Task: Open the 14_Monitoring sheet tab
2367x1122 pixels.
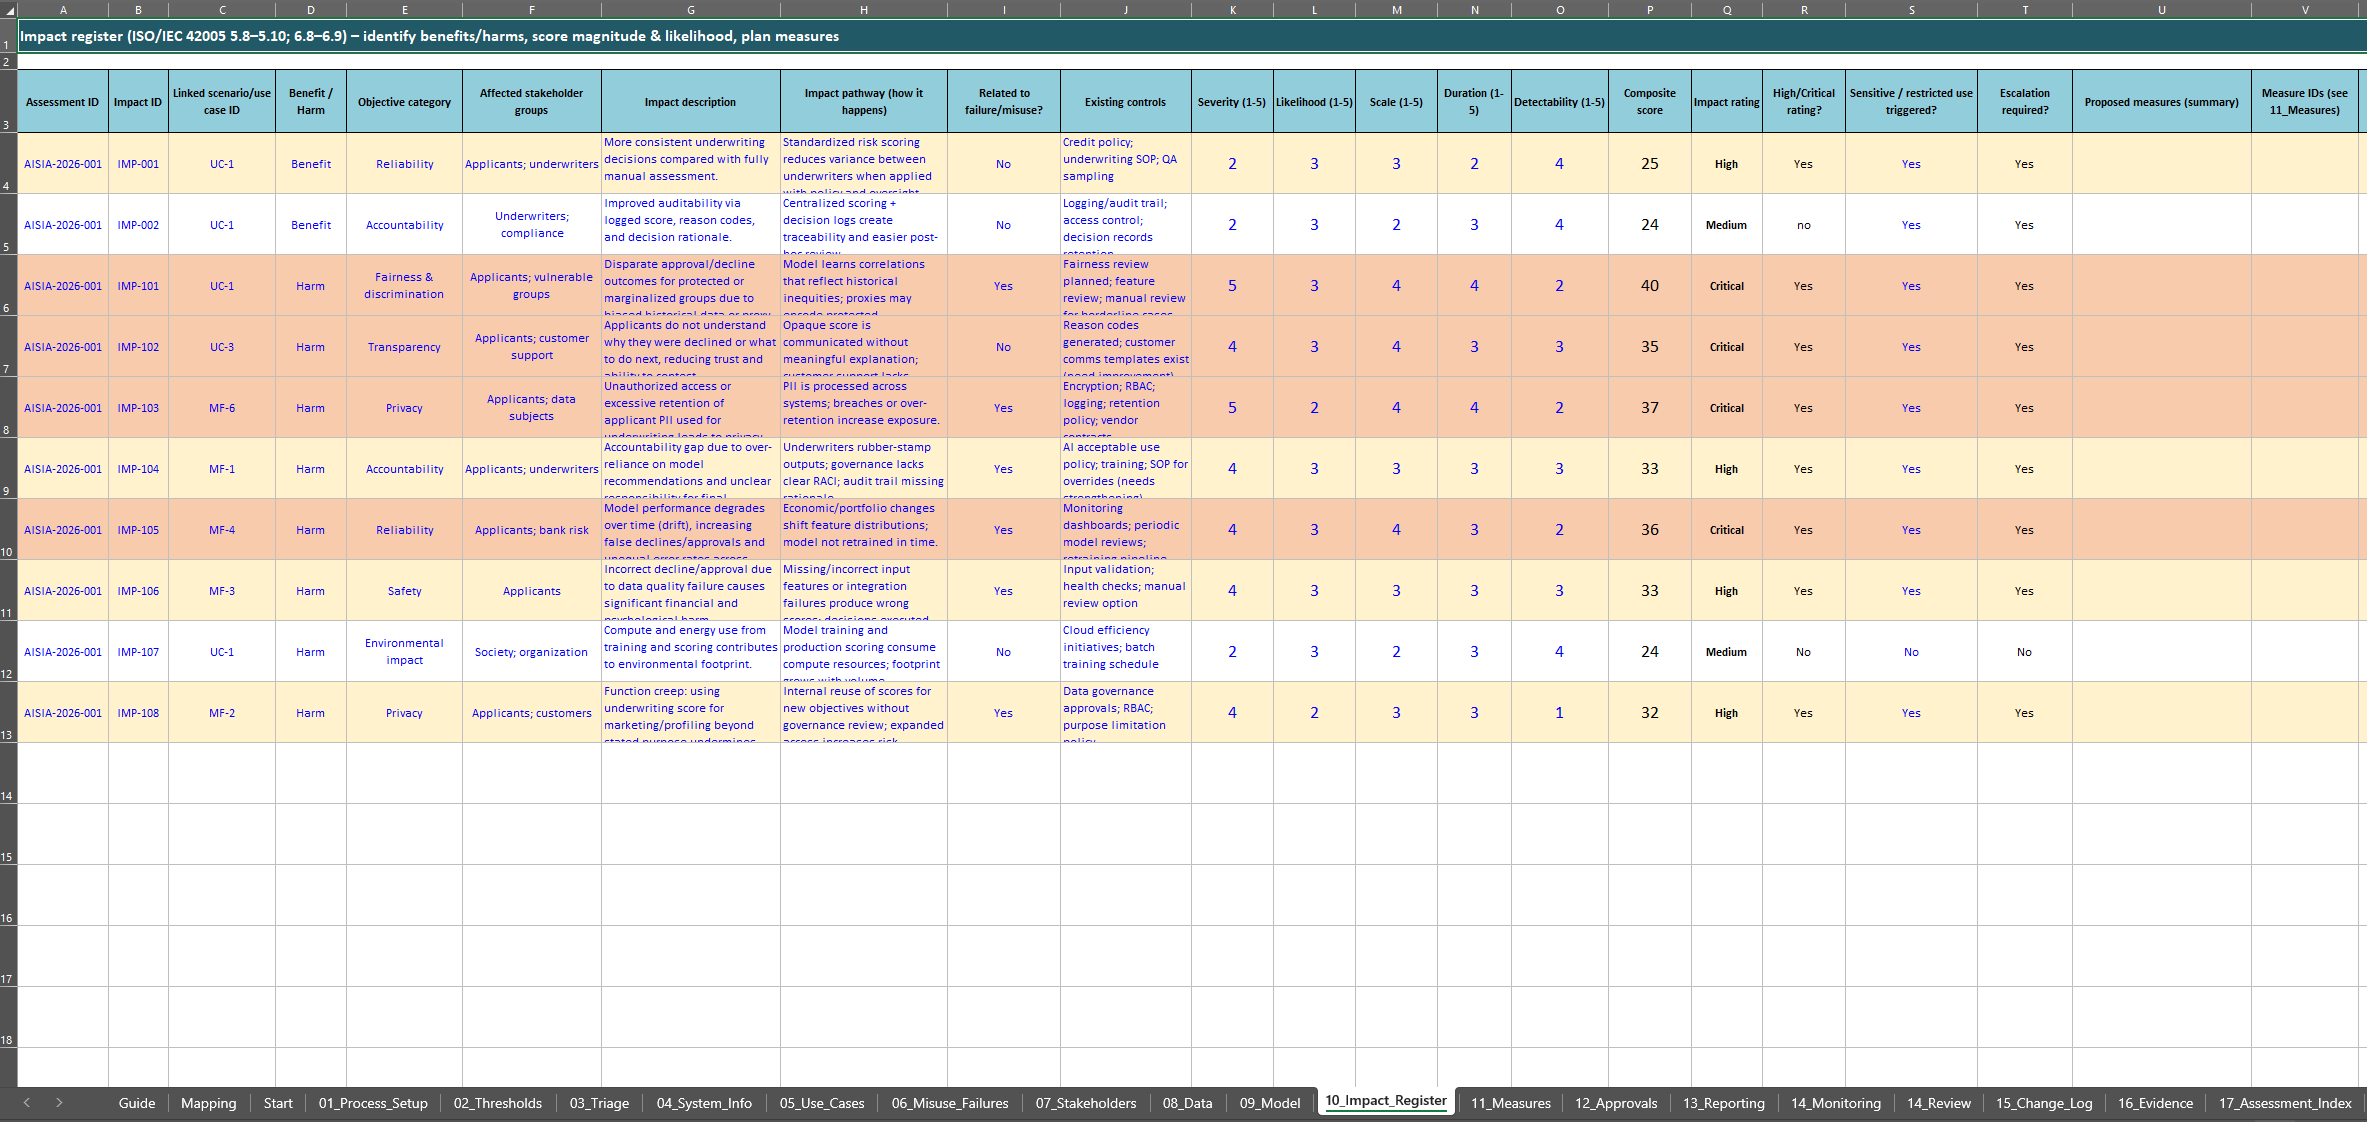Action: coord(1835,1103)
